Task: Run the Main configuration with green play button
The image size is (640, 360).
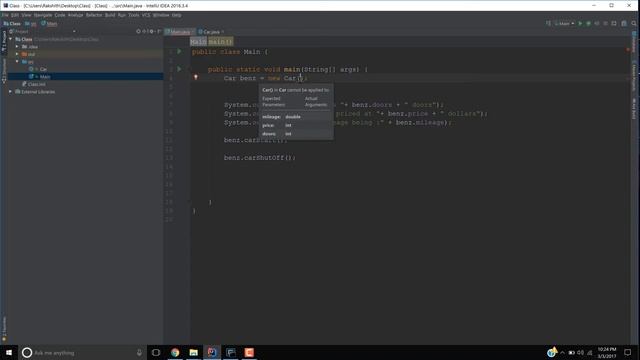Action: tap(580, 24)
